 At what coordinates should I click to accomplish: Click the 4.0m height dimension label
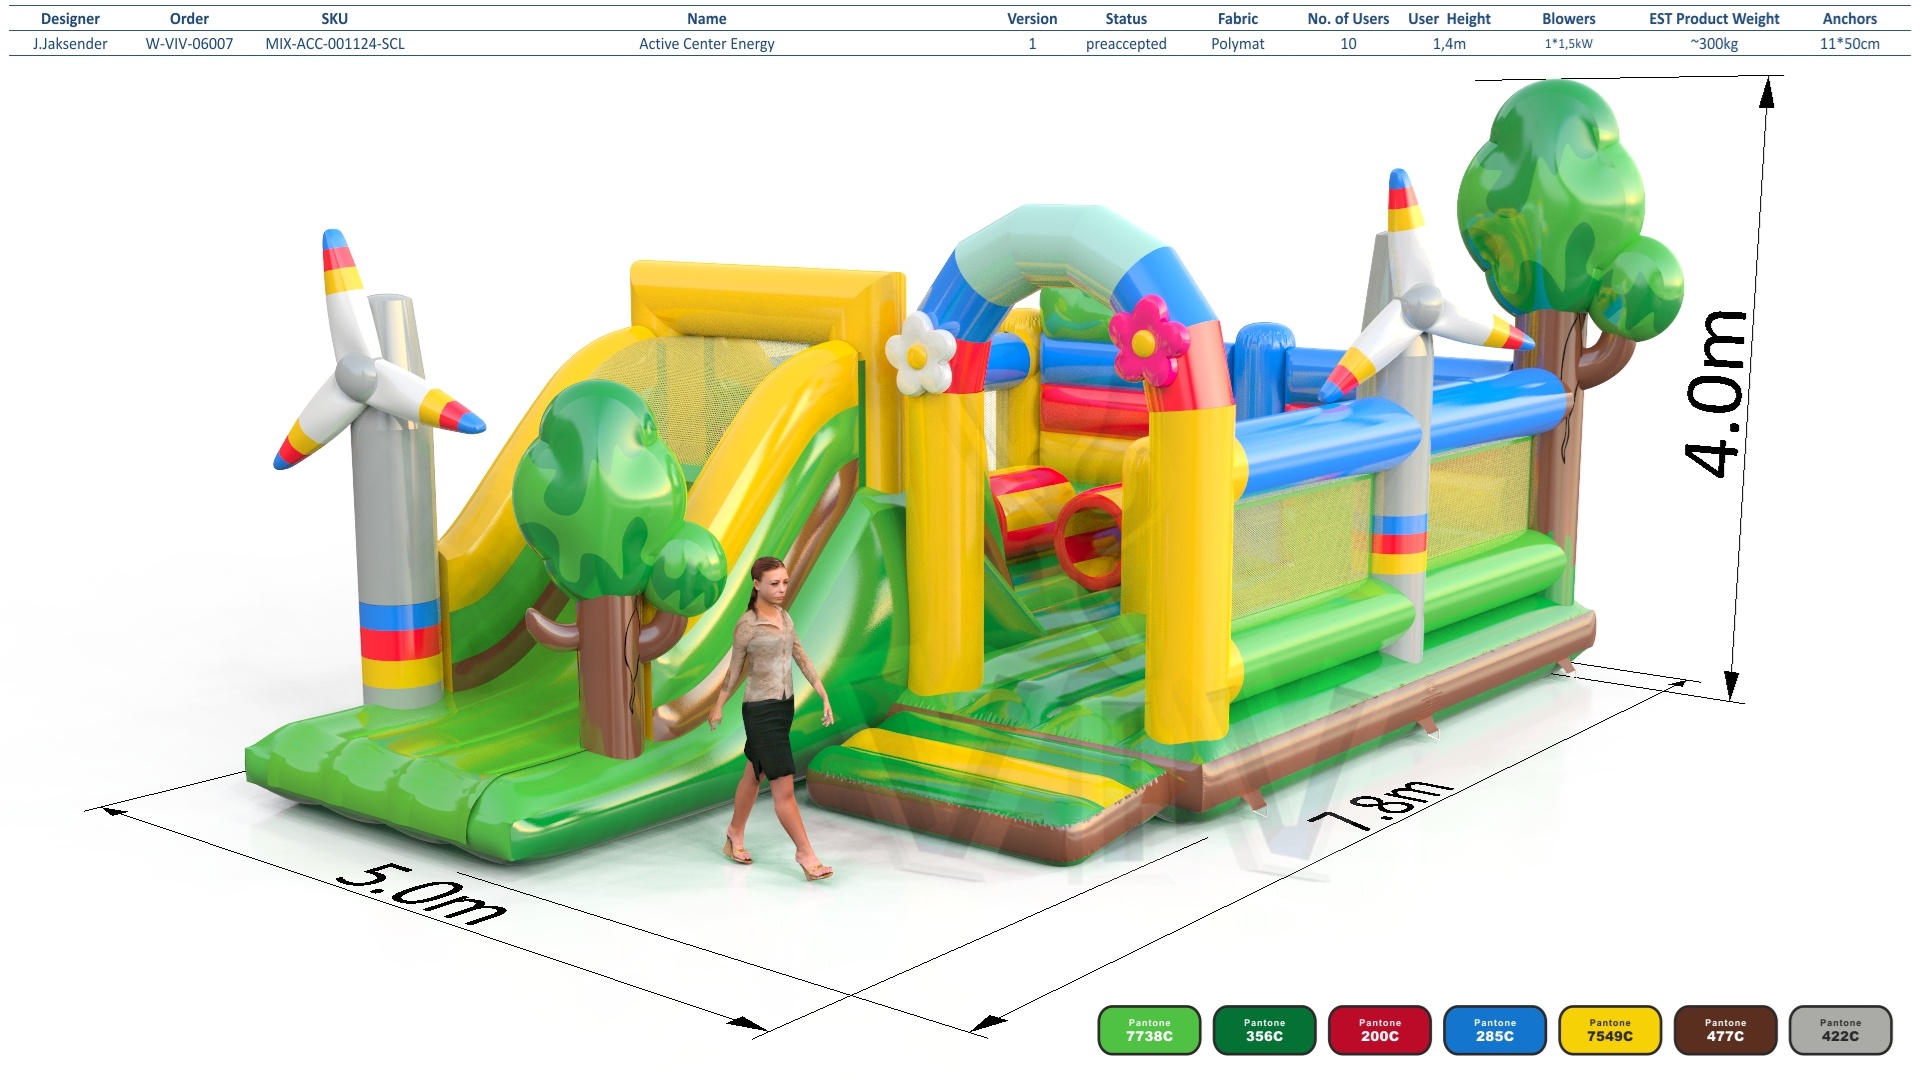1716,393
